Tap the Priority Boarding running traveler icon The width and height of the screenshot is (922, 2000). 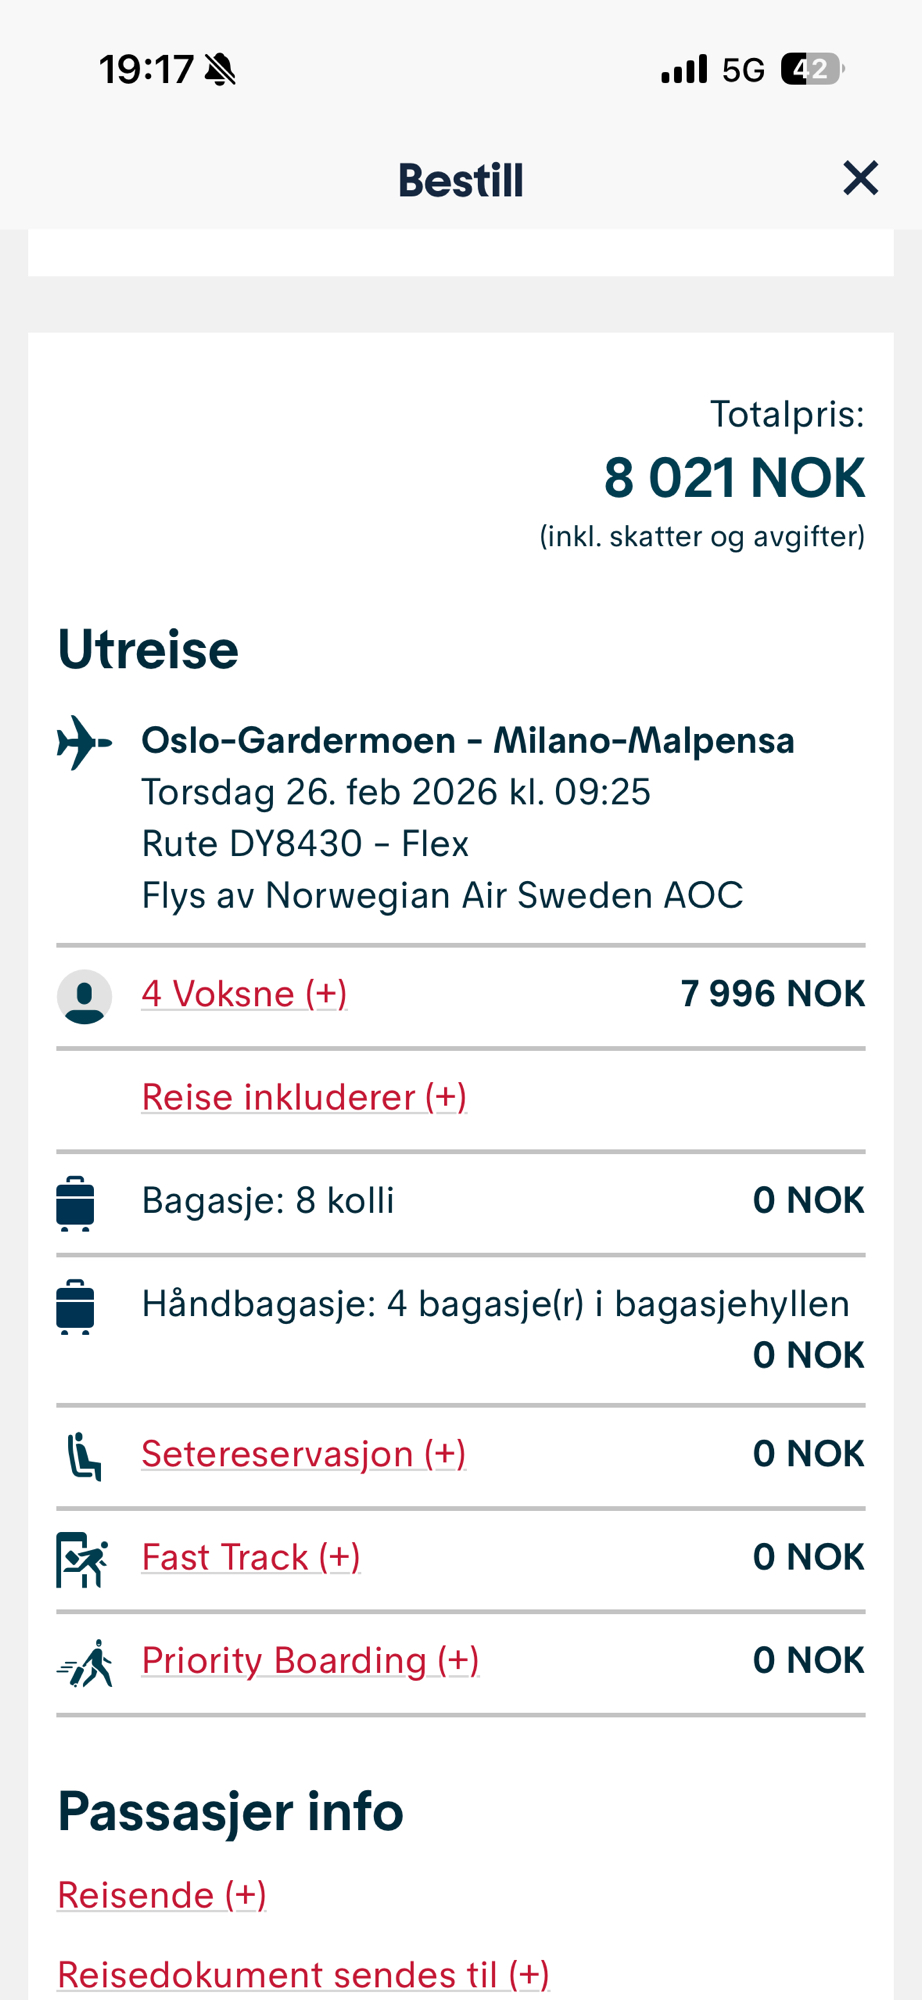coord(86,1663)
